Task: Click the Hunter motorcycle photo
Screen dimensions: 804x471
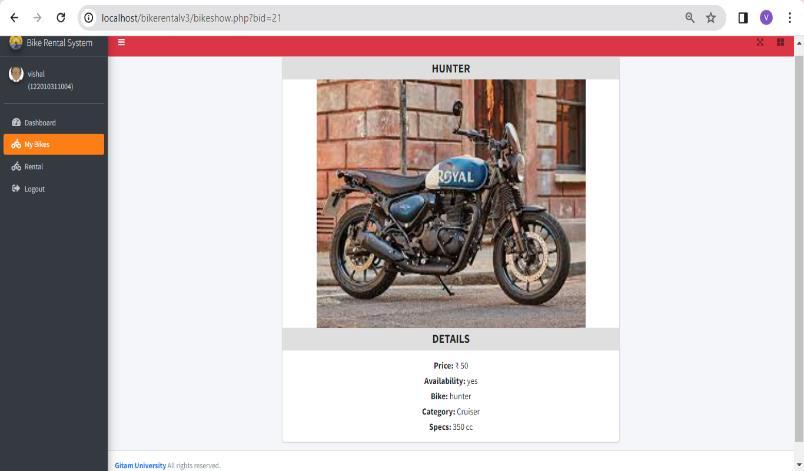Action: (x=451, y=203)
